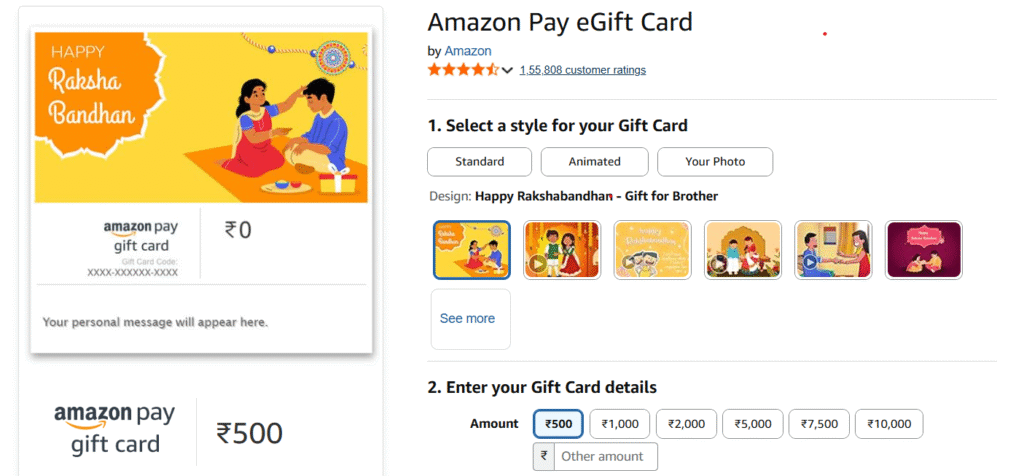Expand designs with See more

(x=470, y=319)
